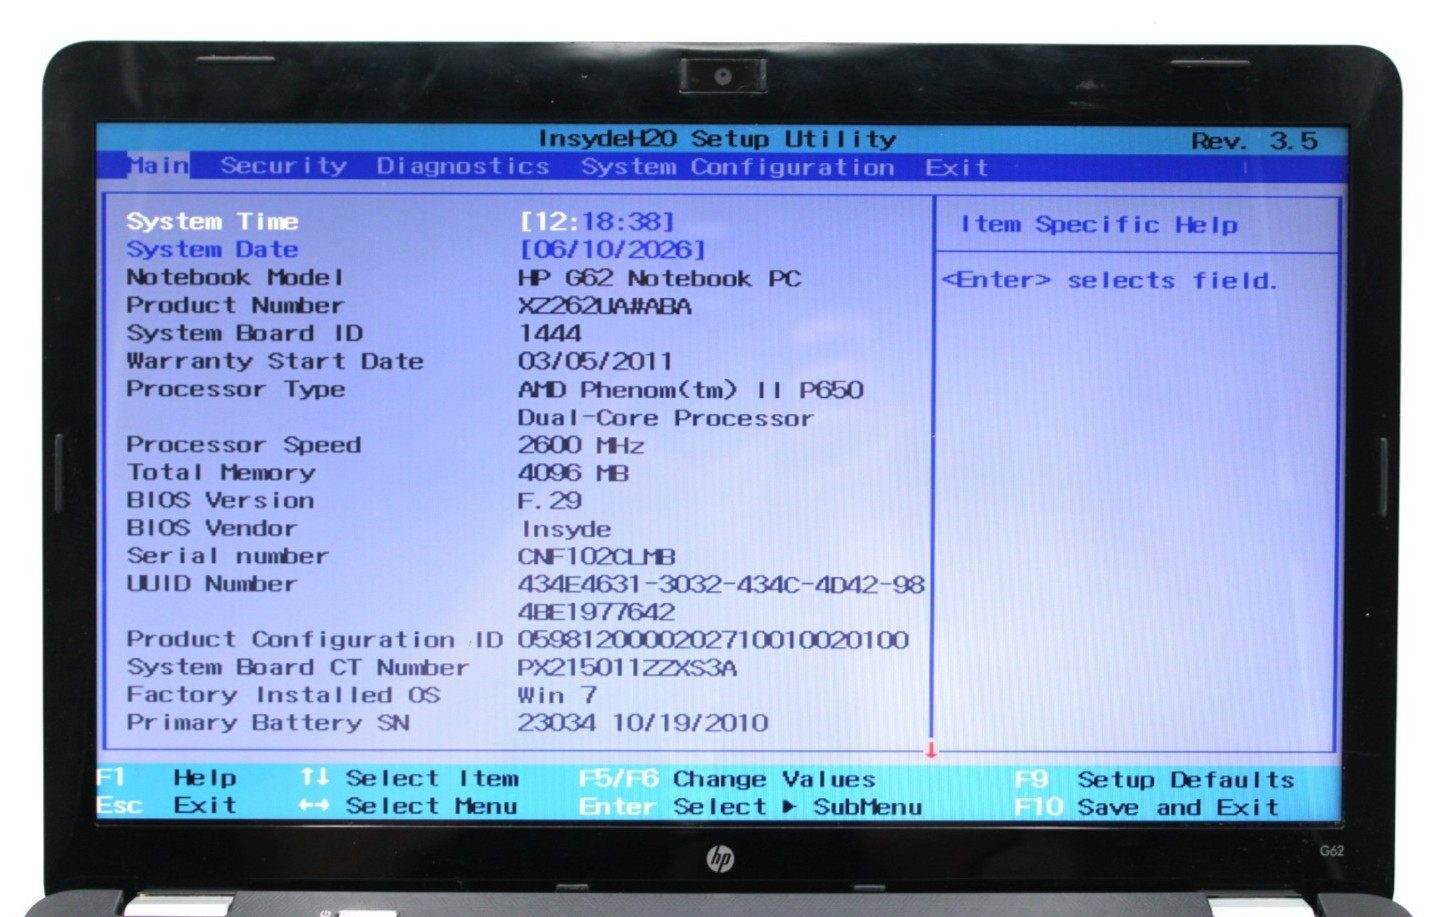
Task: Click the BIOS Version label
Action: (220, 500)
